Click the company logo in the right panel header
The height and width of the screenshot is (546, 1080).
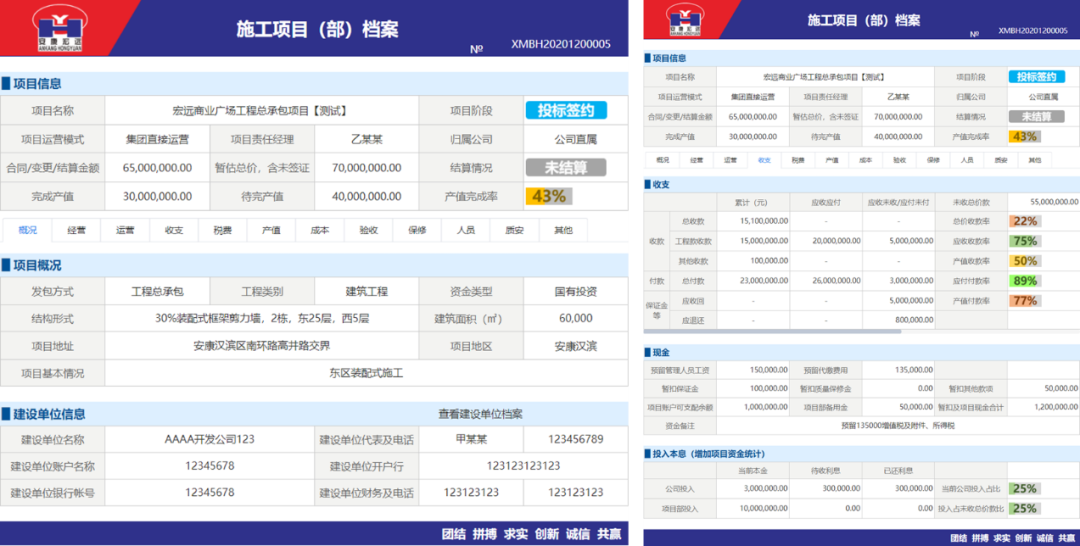tap(684, 19)
